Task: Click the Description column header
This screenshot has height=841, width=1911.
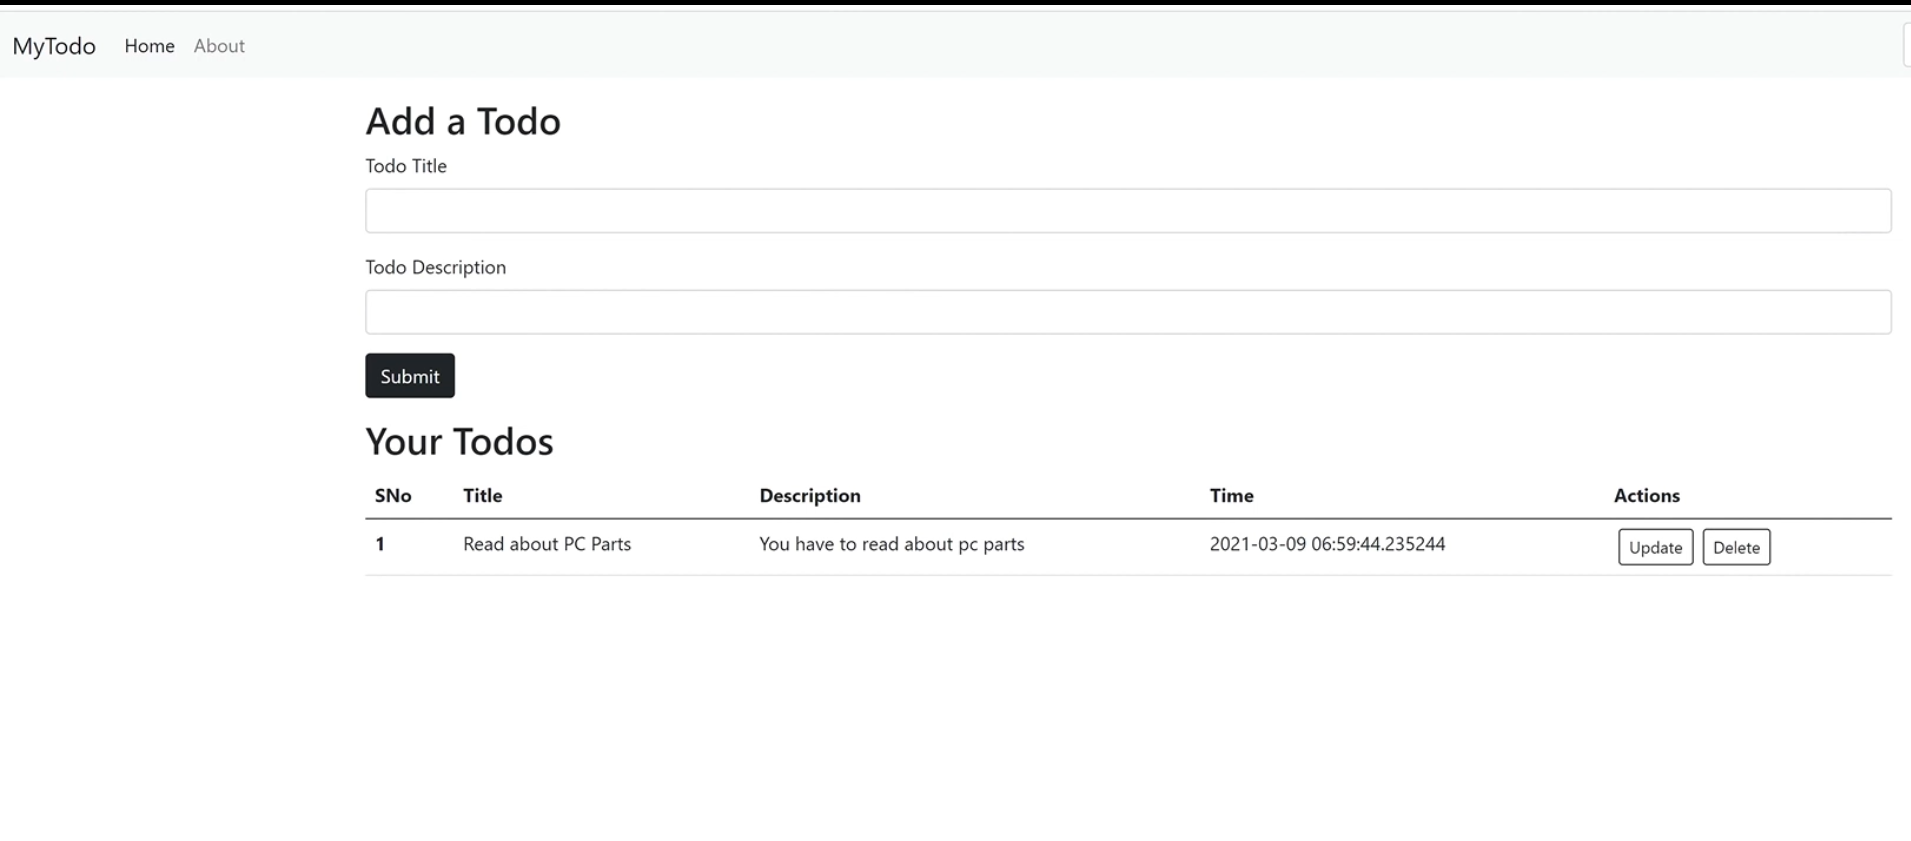Action: [810, 496]
